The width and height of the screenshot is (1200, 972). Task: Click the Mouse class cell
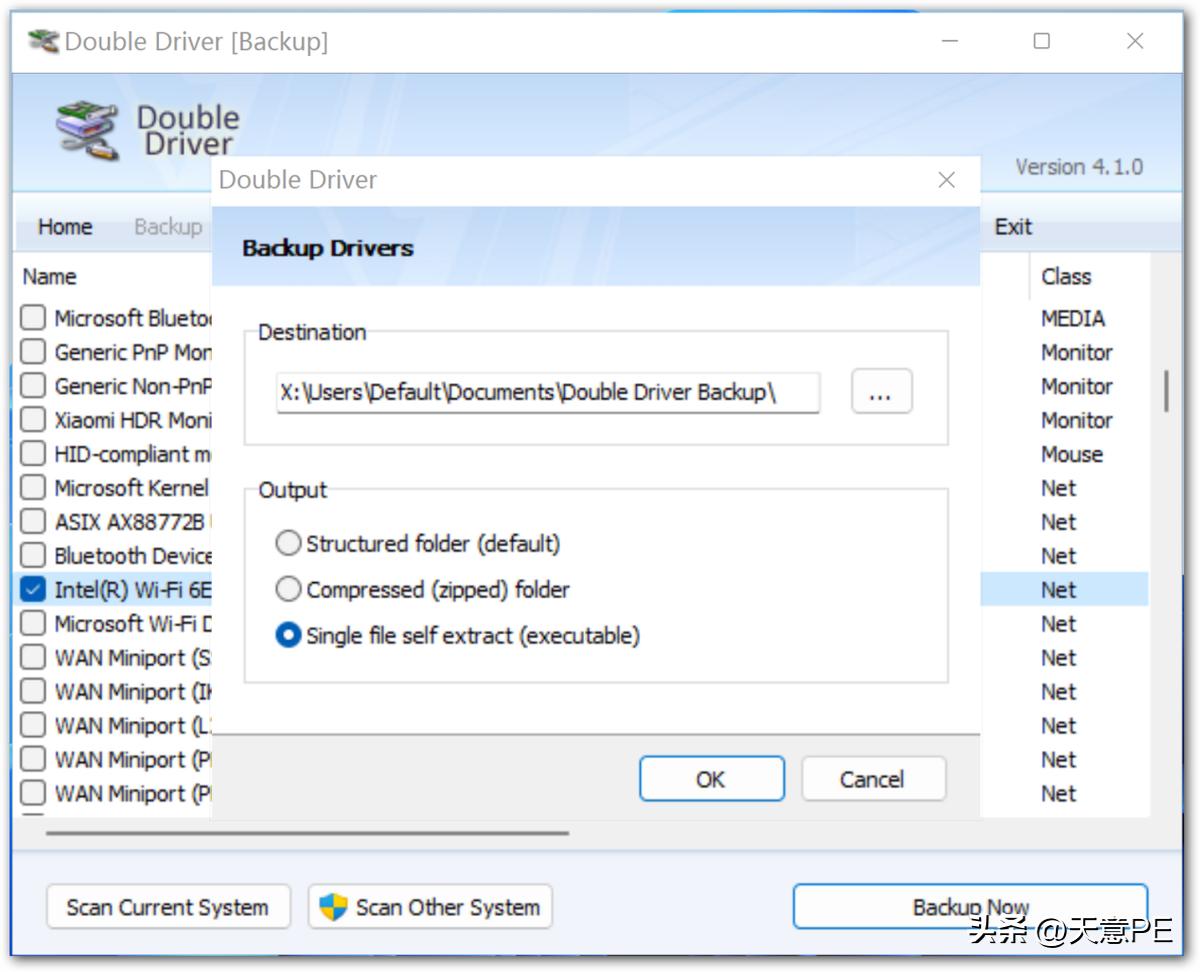tap(1071, 454)
